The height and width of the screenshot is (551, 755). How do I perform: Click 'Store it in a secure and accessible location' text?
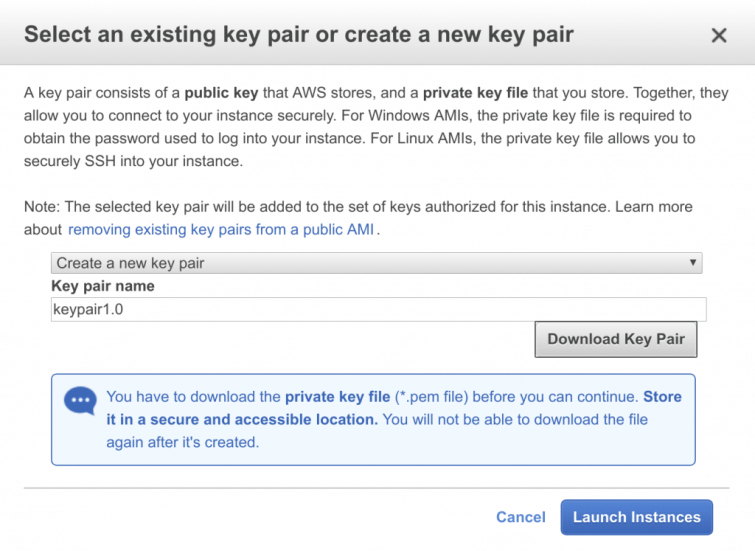394,408
